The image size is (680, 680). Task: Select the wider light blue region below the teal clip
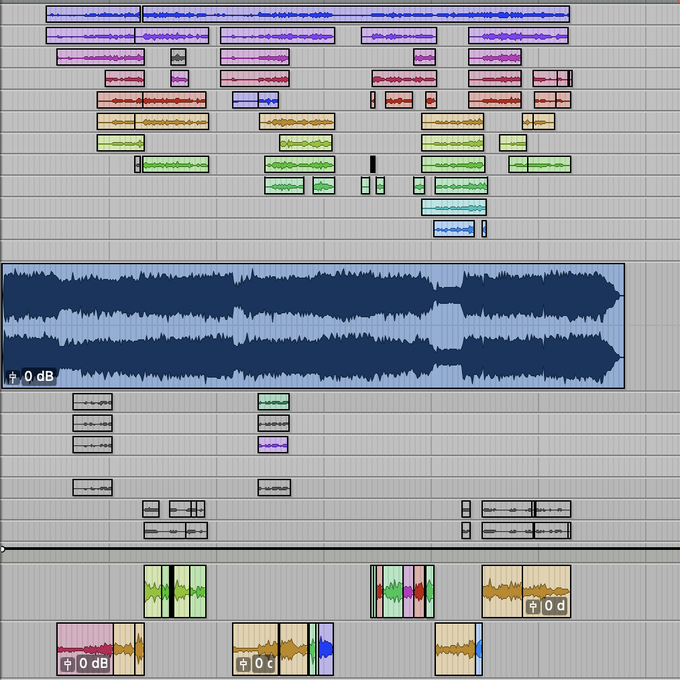click(454, 229)
